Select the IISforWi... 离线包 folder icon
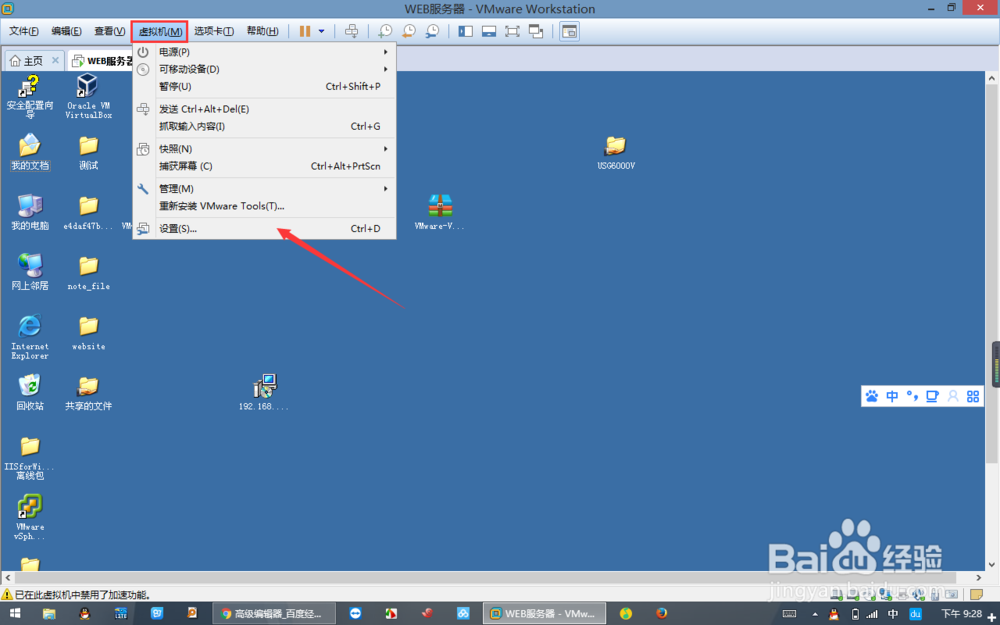Image resolution: width=1000 pixels, height=625 pixels. 30,458
